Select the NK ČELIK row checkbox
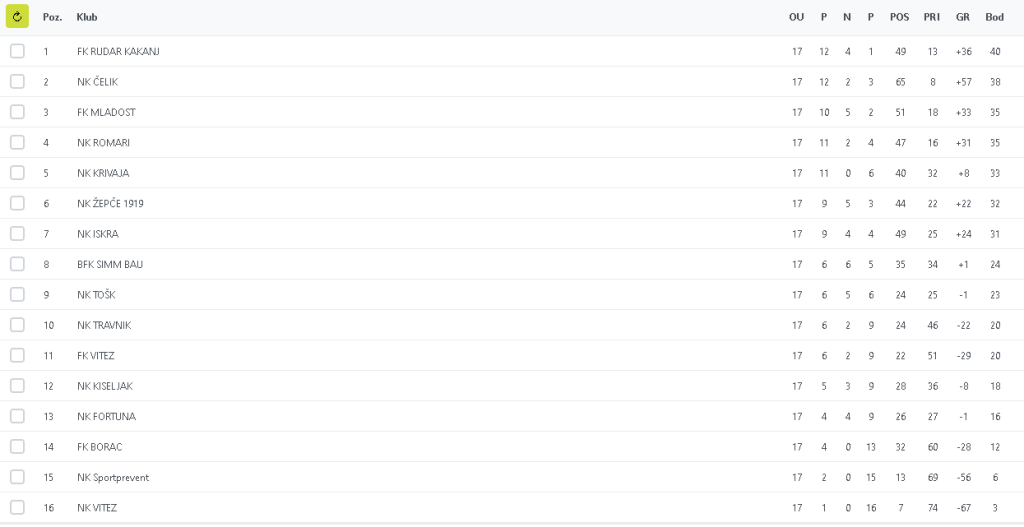 17,82
